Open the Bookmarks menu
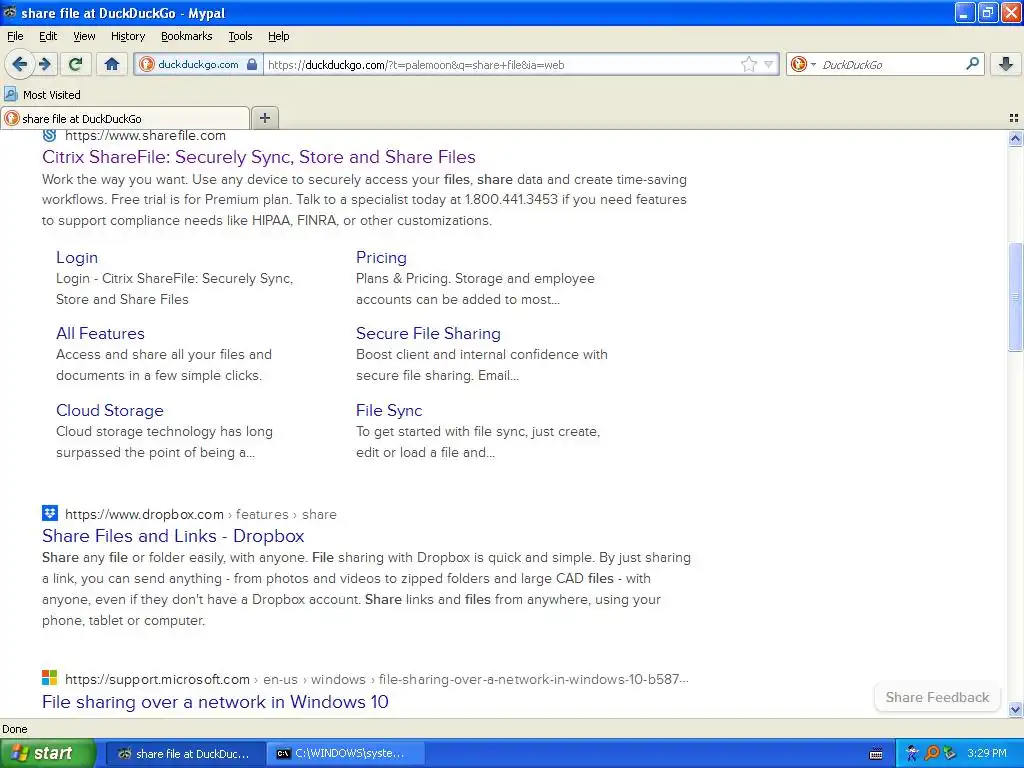Image resolution: width=1024 pixels, height=768 pixels. (x=187, y=36)
